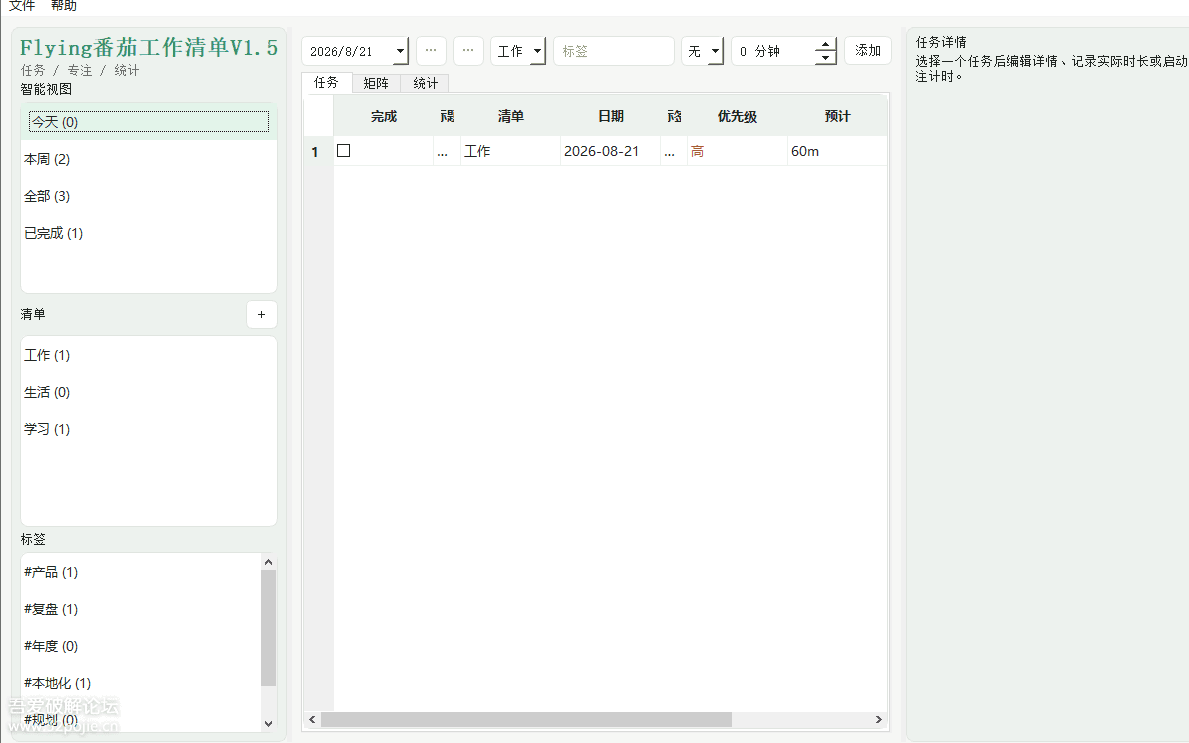Open the 帮助 menu
The height and width of the screenshot is (743, 1189).
pyautogui.click(x=64, y=6)
